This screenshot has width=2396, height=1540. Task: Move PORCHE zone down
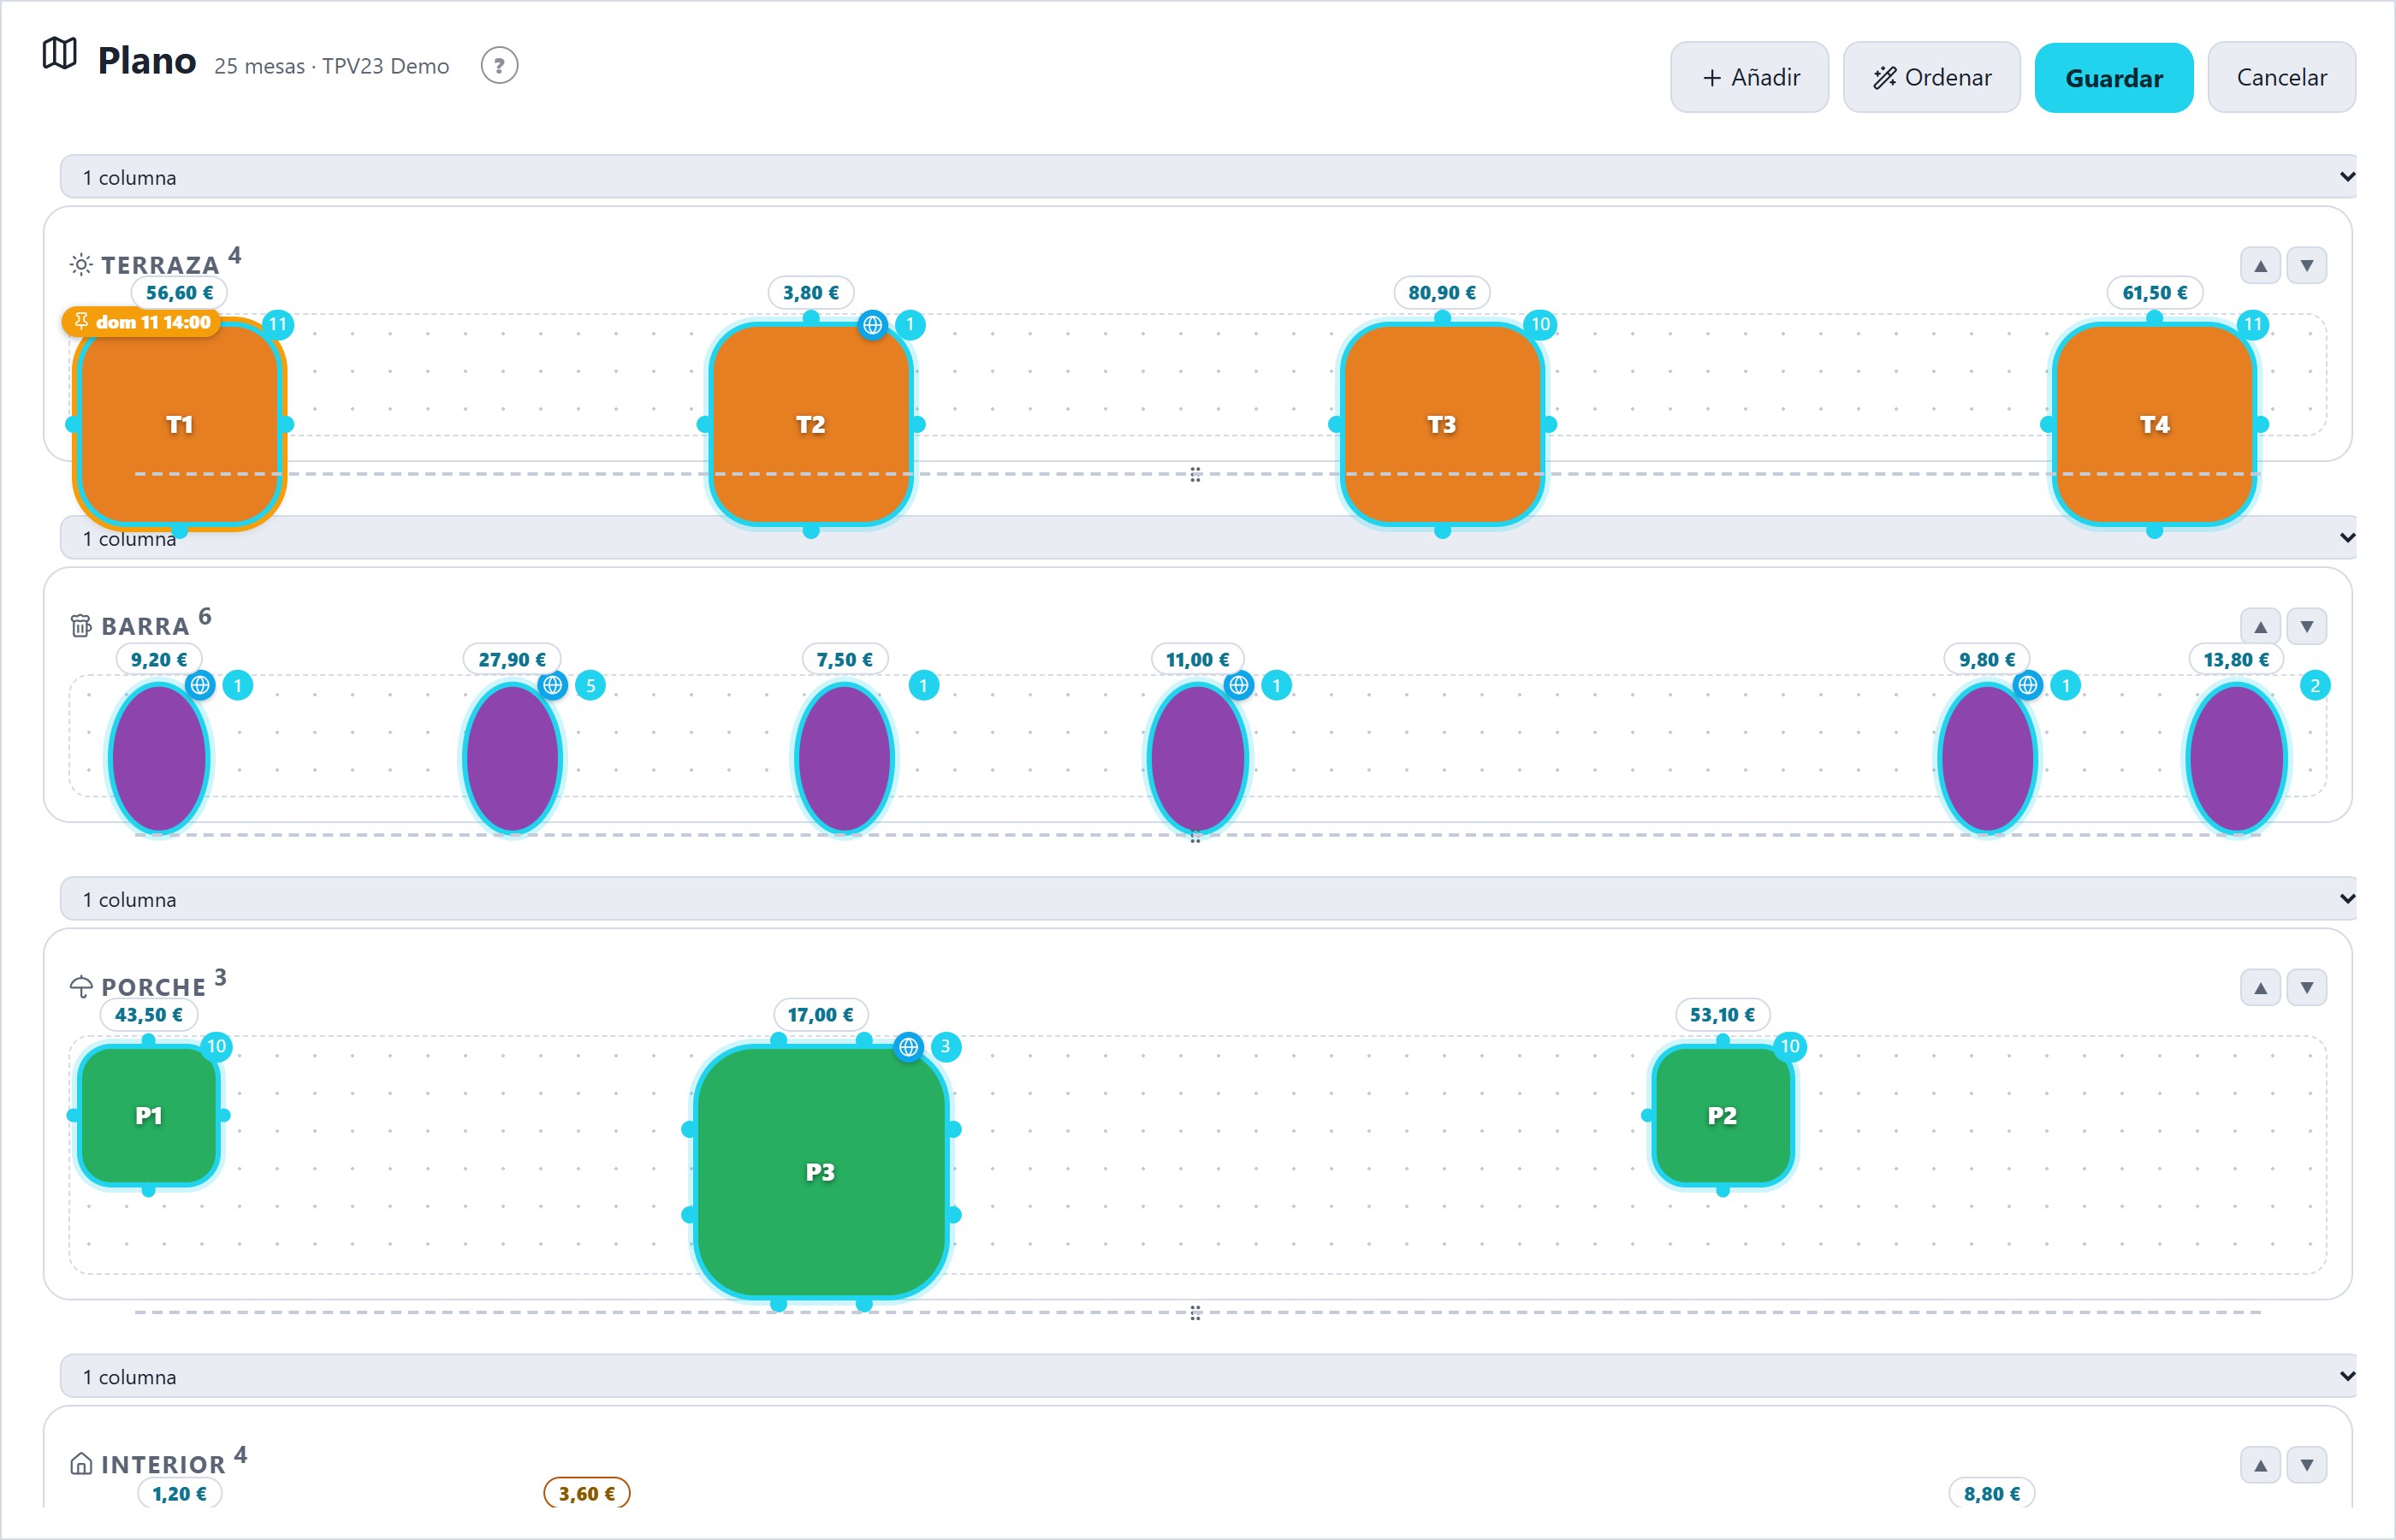click(x=2306, y=988)
